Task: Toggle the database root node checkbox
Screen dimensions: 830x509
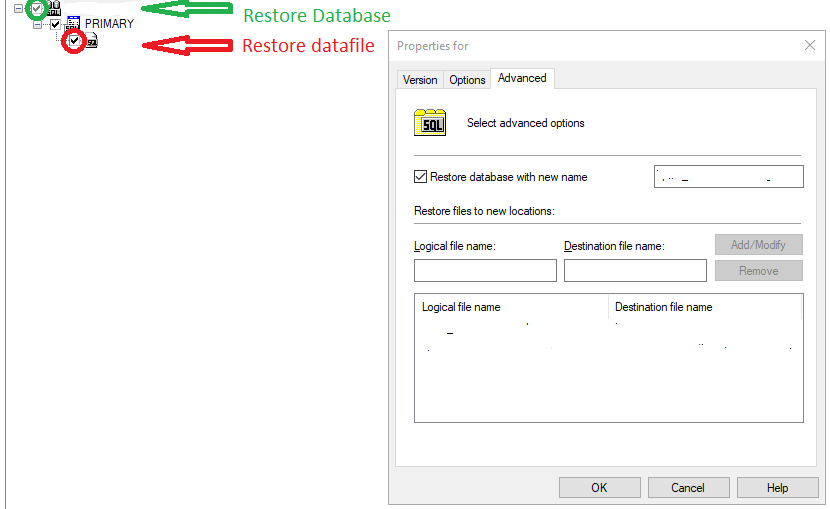Action: [x=37, y=8]
